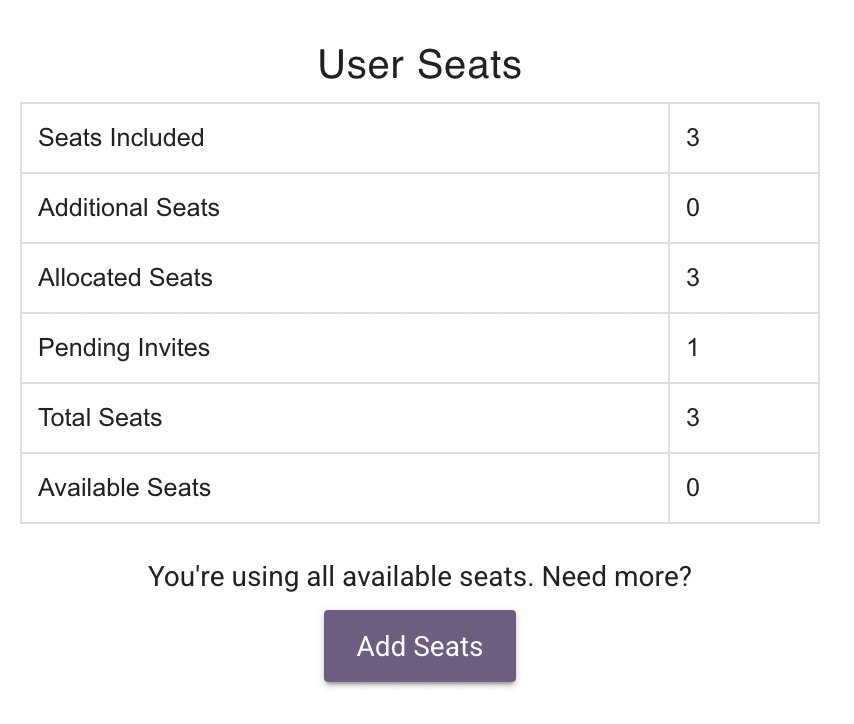
Task: Click the Available Seats value 0
Action: click(x=693, y=488)
